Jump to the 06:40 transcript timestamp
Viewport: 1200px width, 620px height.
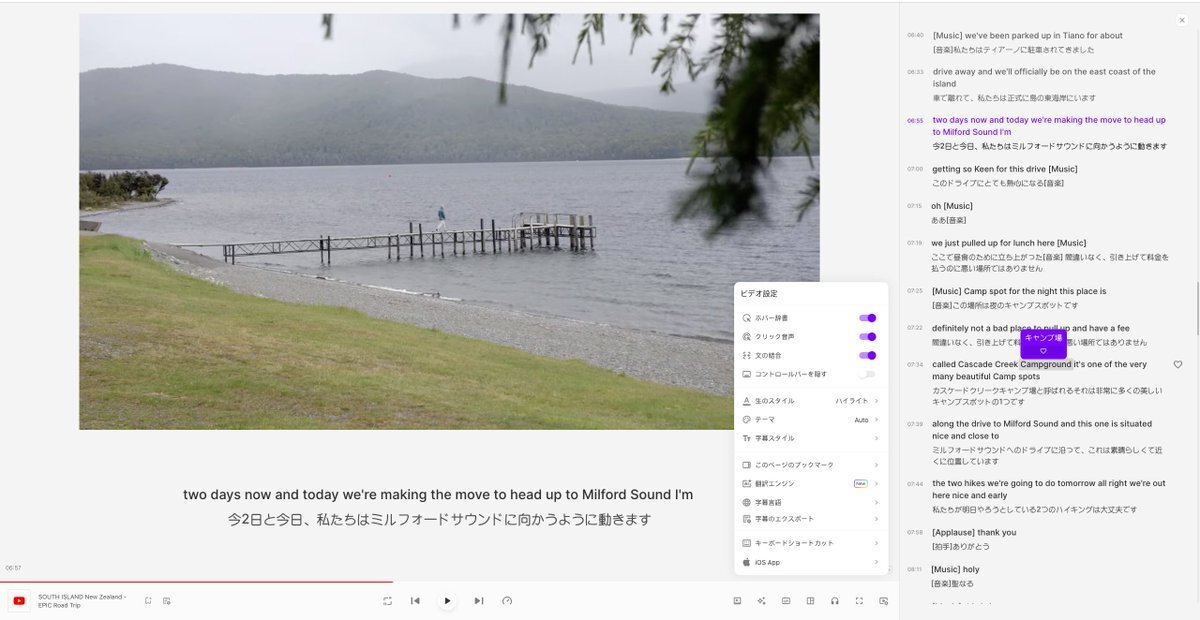click(915, 35)
